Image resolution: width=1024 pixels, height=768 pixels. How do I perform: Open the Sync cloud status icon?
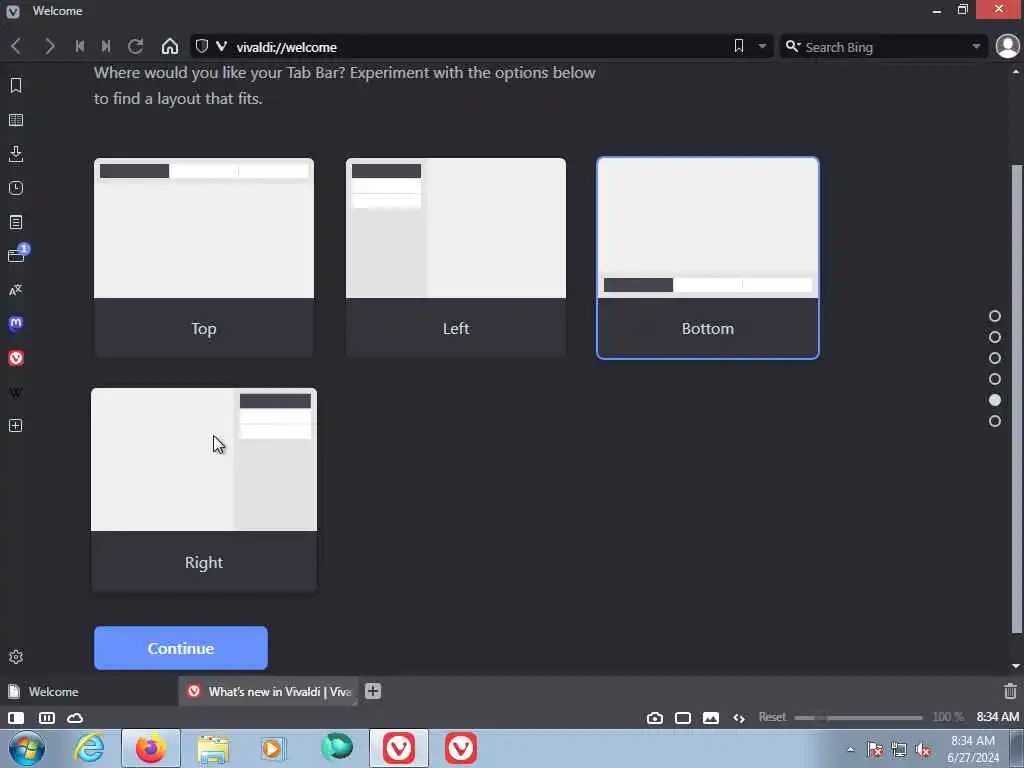[75, 718]
